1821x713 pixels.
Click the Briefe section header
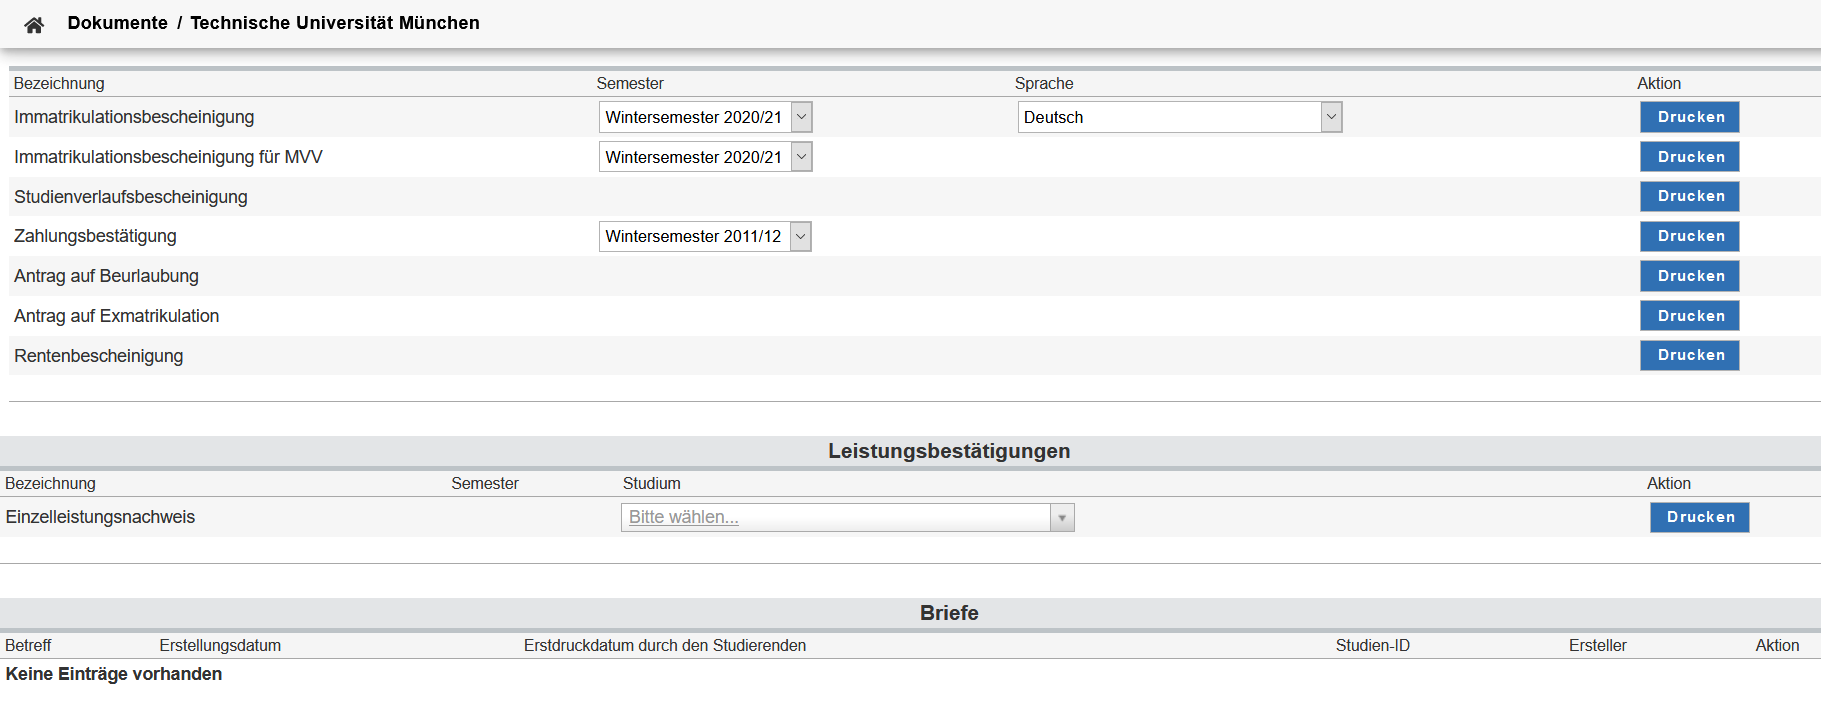(948, 613)
